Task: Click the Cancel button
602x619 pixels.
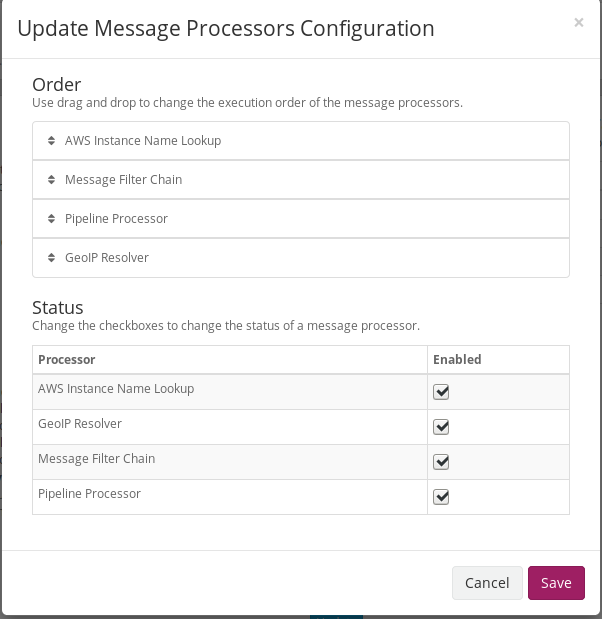Action: pyautogui.click(x=487, y=583)
